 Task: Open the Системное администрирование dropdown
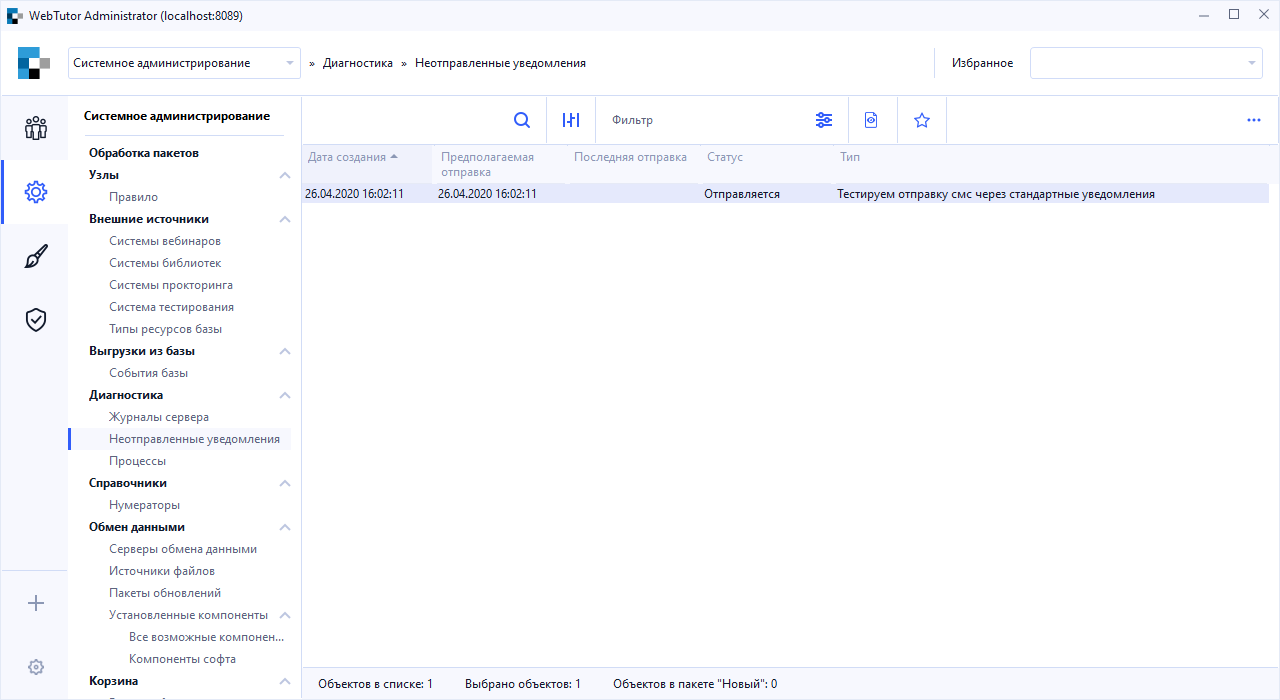184,63
